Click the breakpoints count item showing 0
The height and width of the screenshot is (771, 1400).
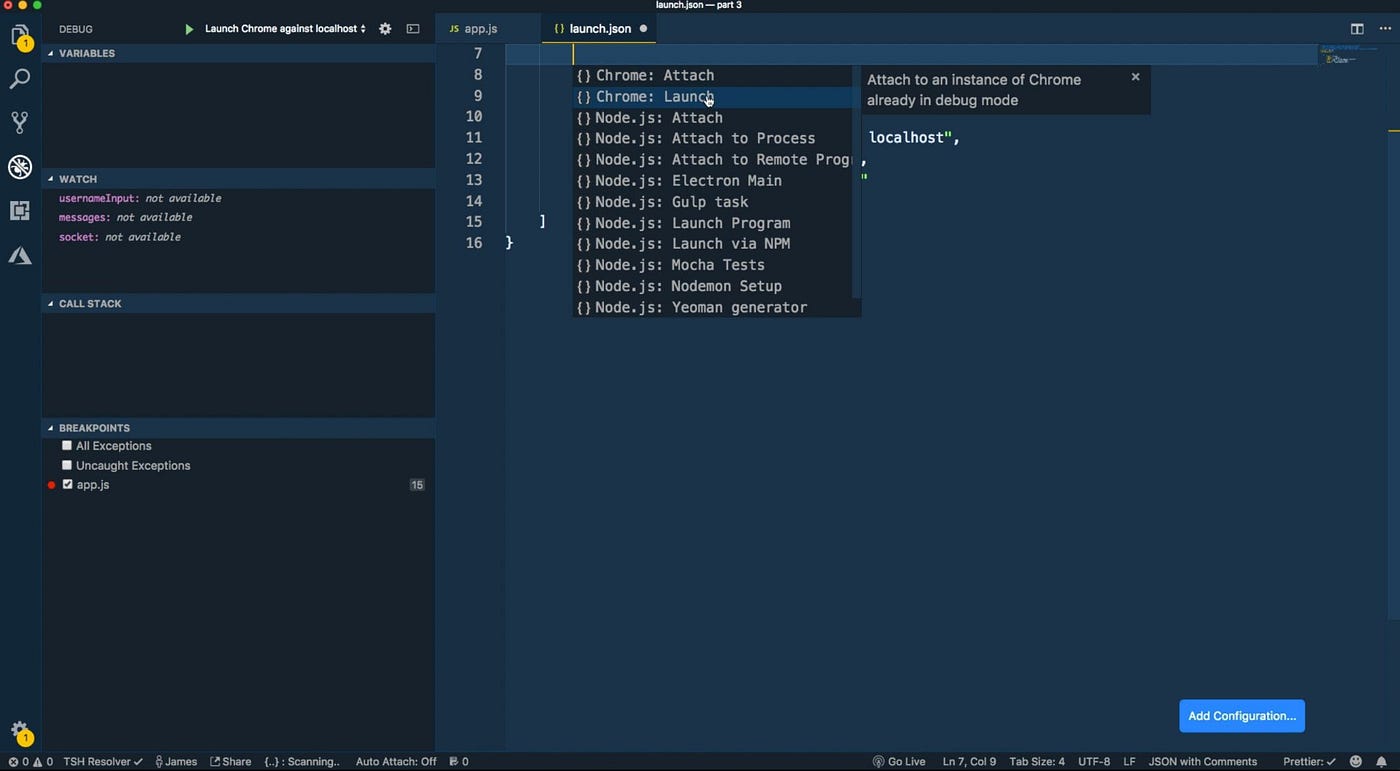point(459,762)
